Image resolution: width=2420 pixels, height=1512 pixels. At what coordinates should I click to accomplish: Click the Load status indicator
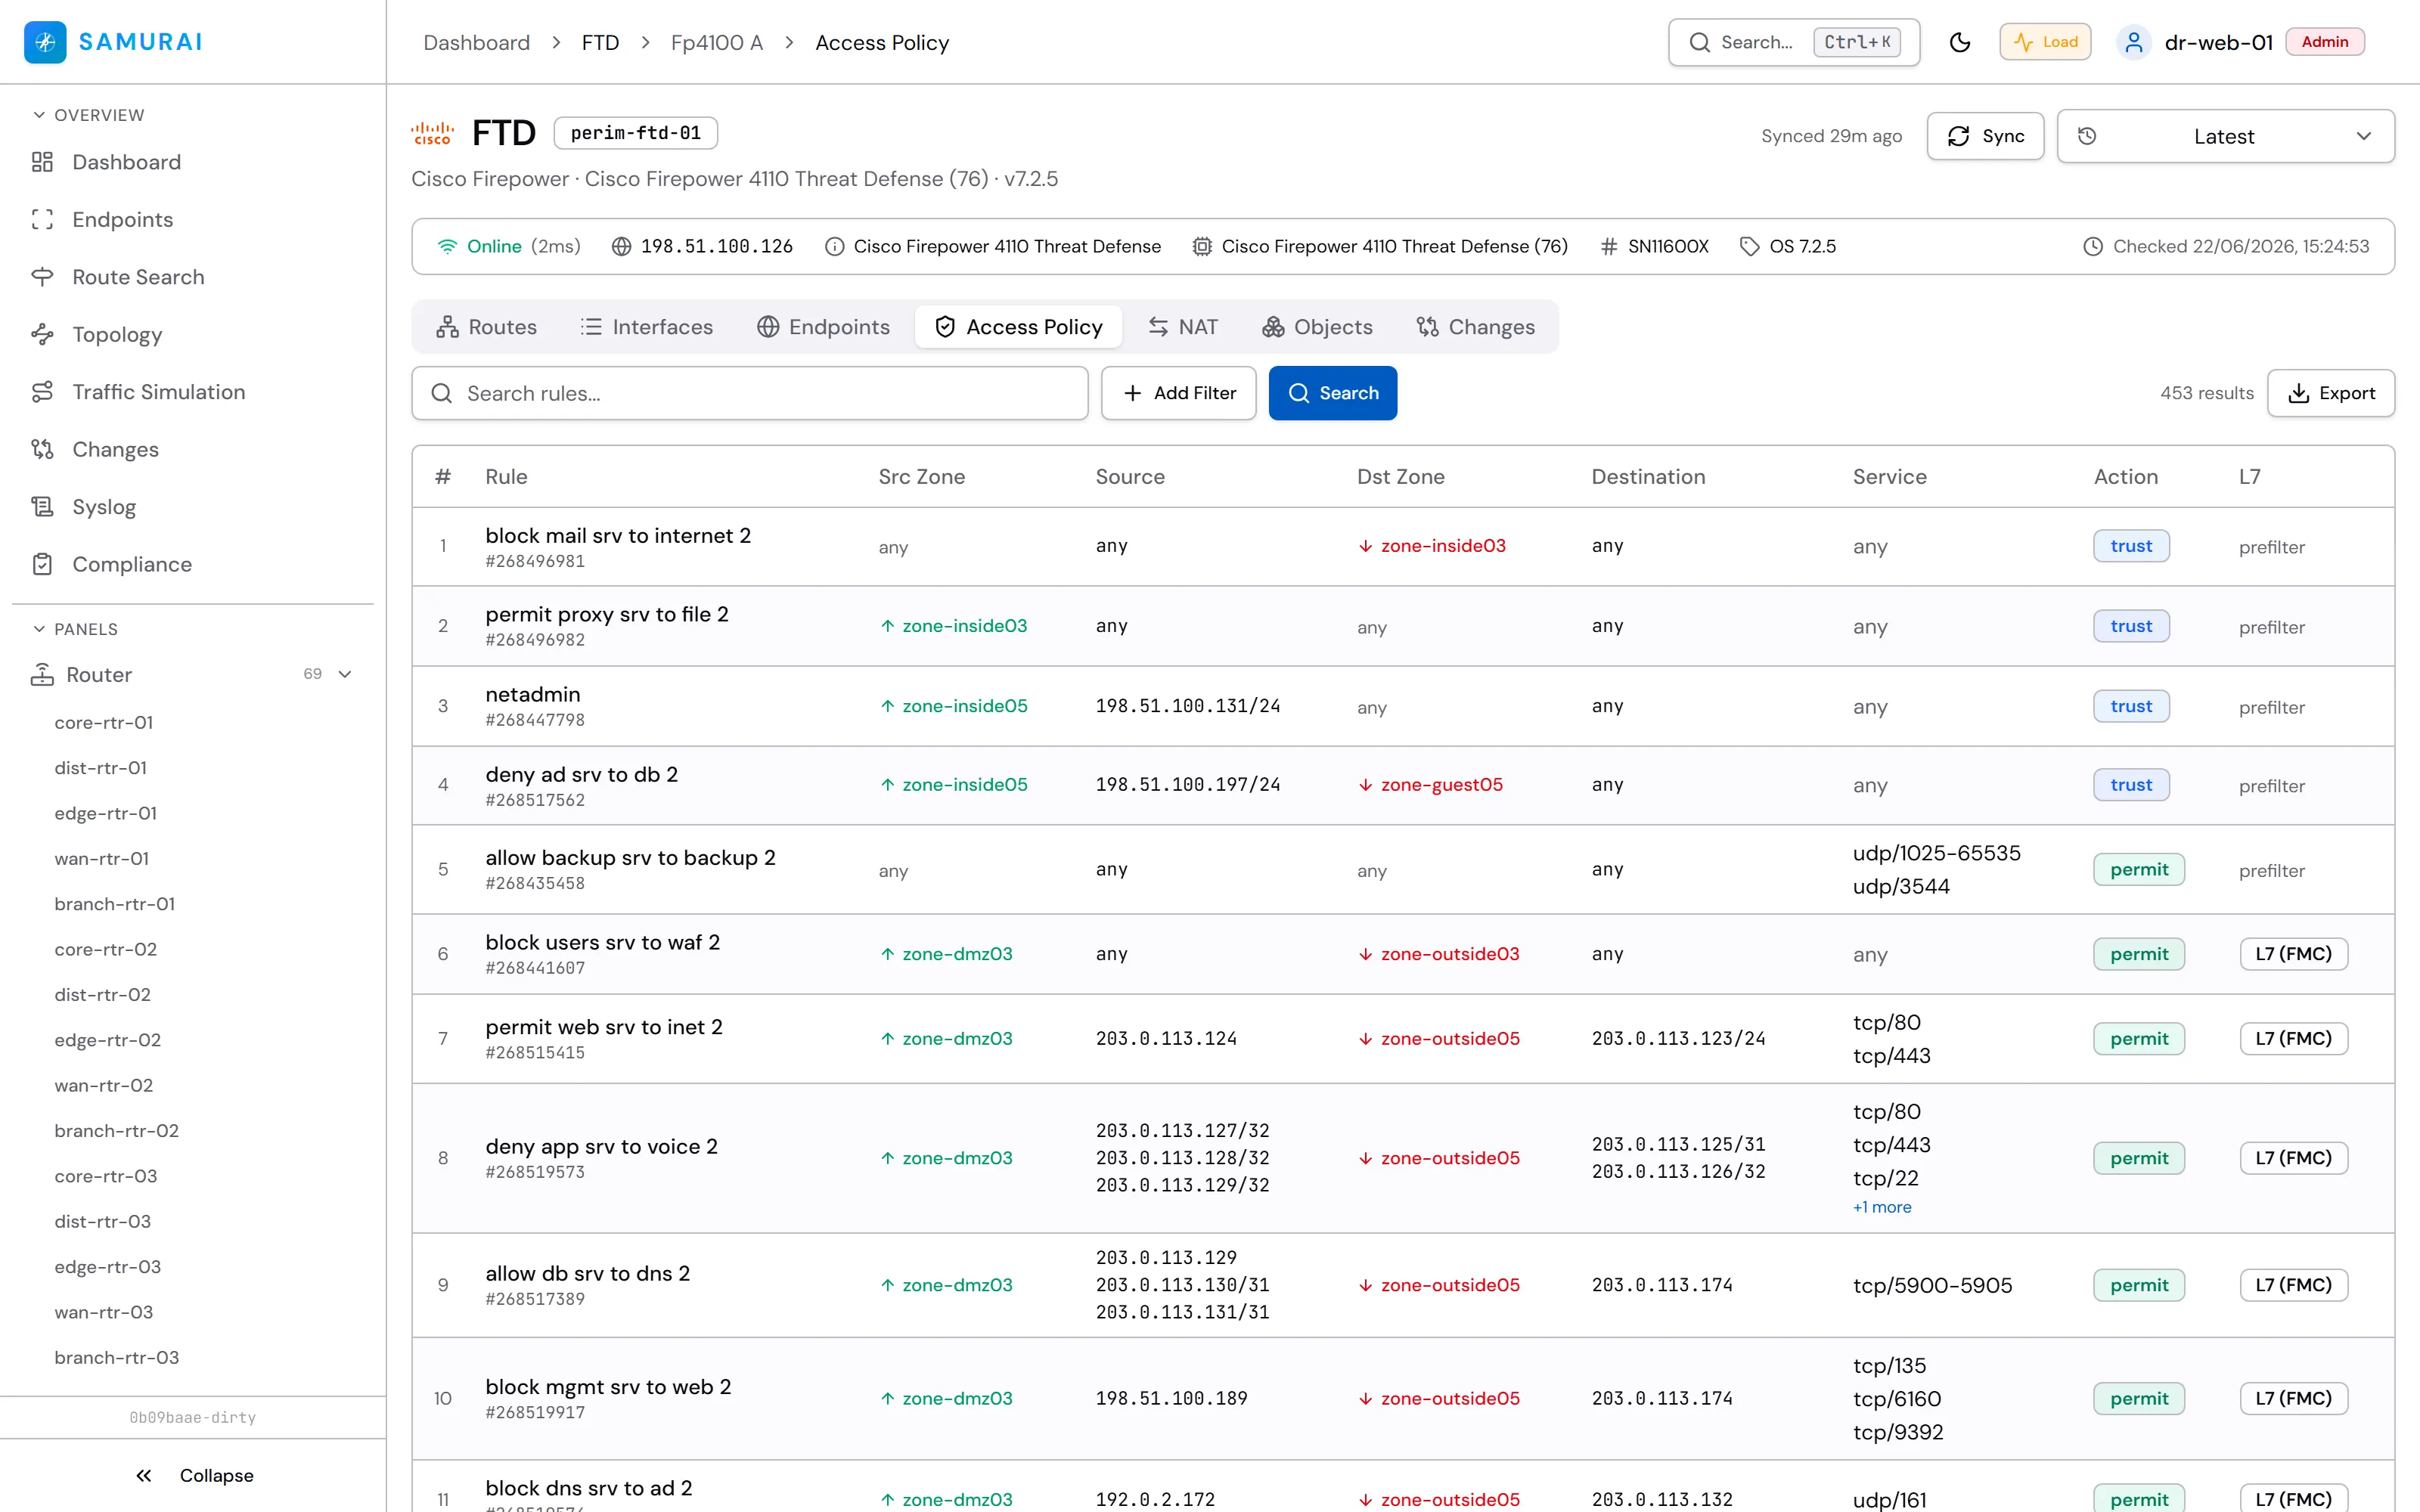tap(2045, 42)
